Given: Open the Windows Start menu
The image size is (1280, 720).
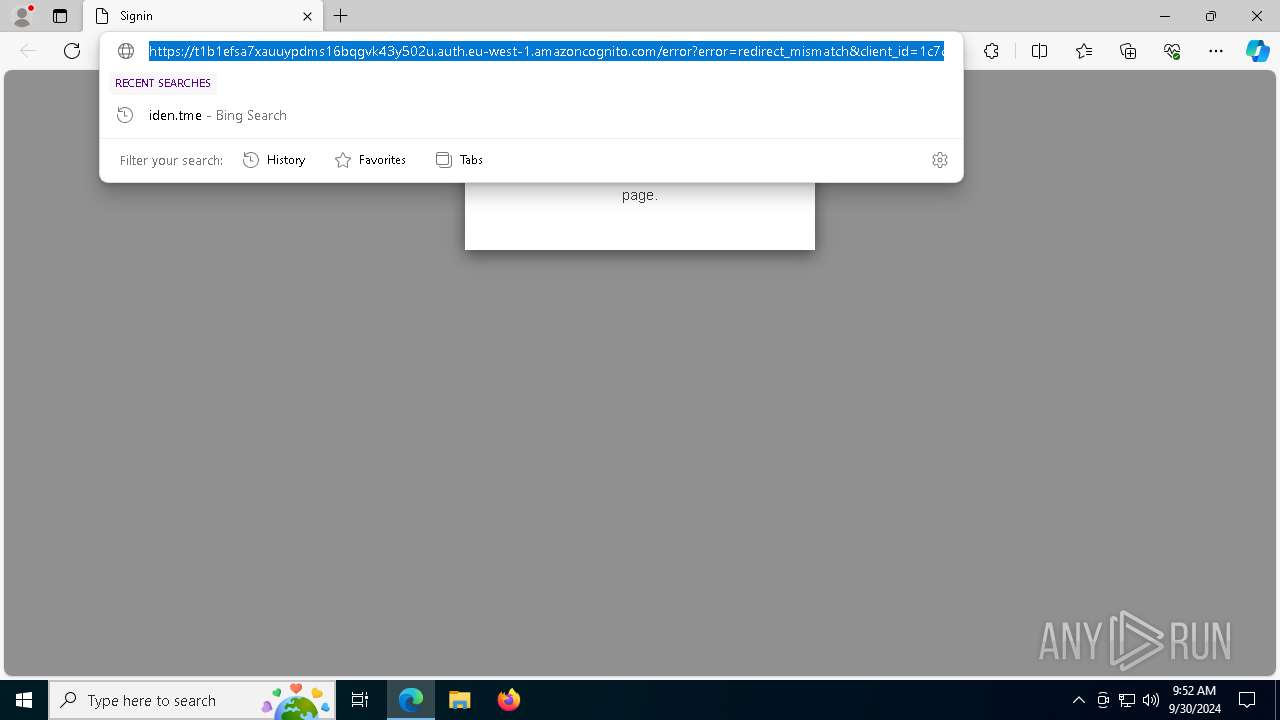Looking at the screenshot, I should pos(24,700).
